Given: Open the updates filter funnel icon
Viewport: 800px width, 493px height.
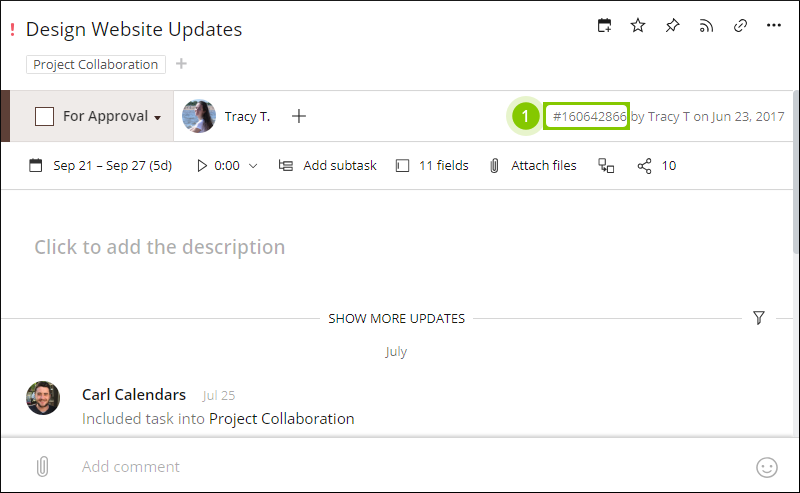Looking at the screenshot, I should pos(759,318).
